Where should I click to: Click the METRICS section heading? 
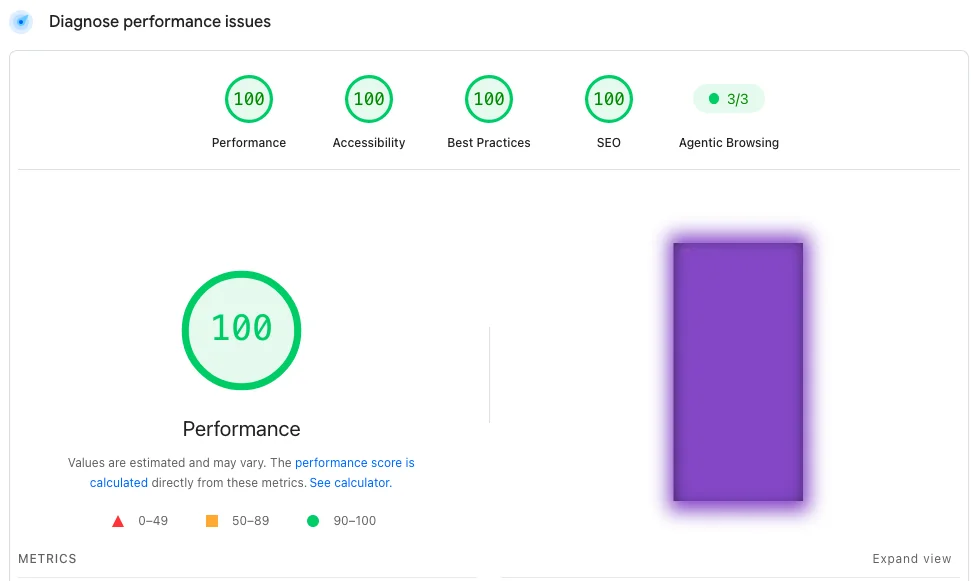(47, 559)
